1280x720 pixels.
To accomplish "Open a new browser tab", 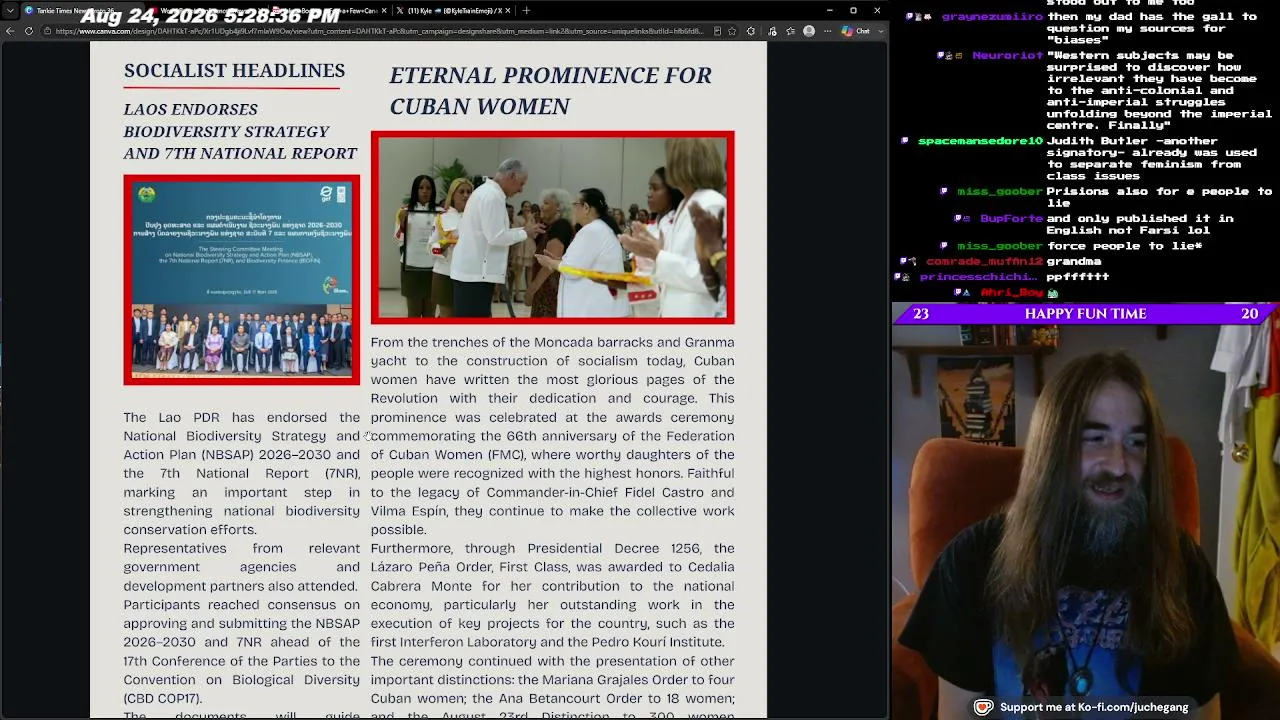I will 526,10.
